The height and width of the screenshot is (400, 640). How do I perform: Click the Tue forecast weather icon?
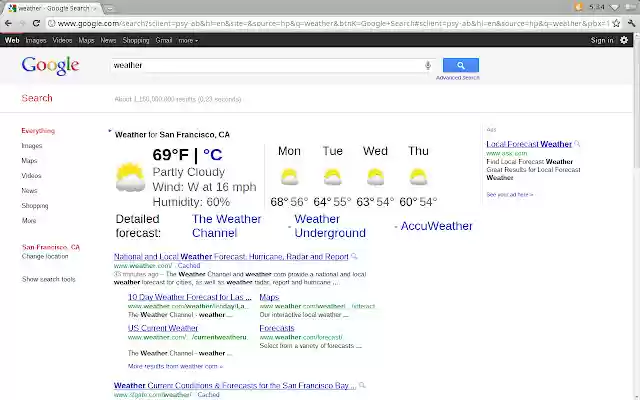tap(332, 177)
